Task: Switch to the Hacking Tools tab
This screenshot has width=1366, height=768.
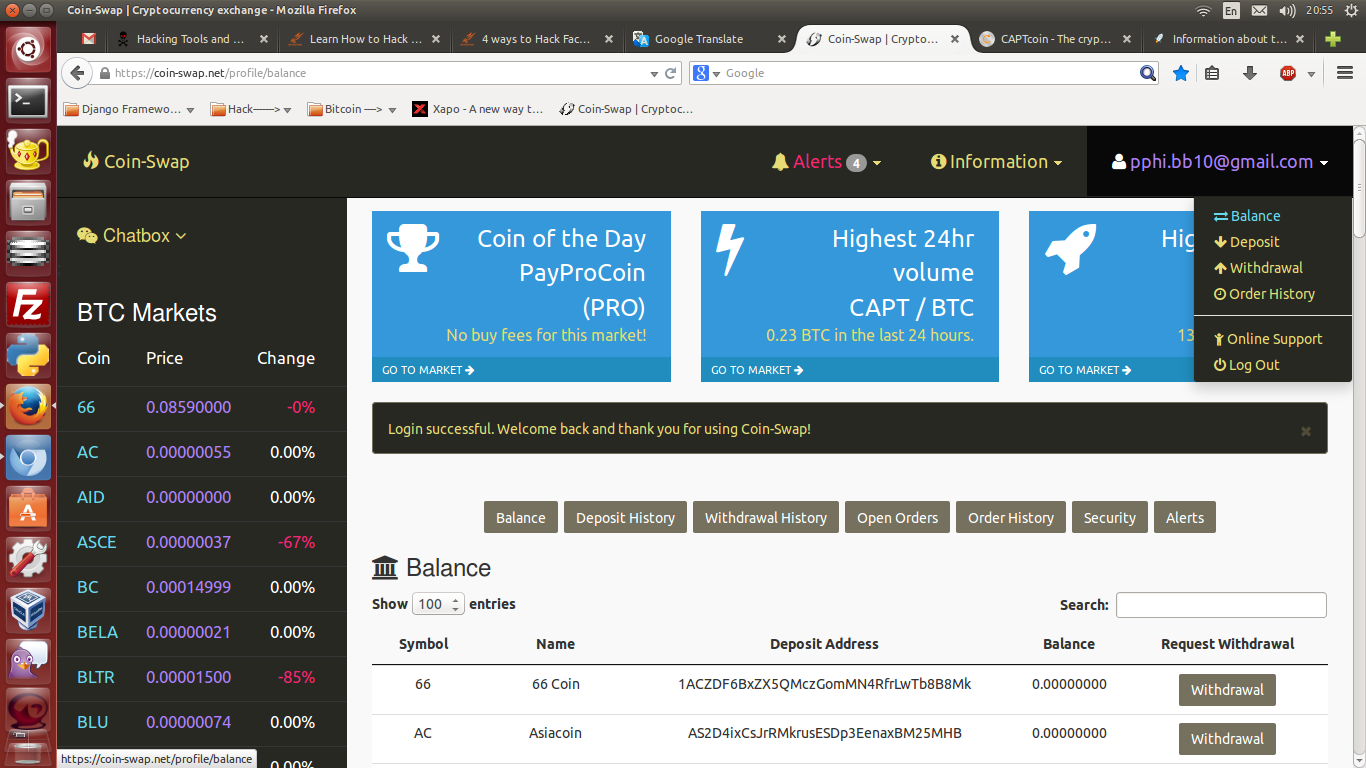Action: pyautogui.click(x=190, y=39)
